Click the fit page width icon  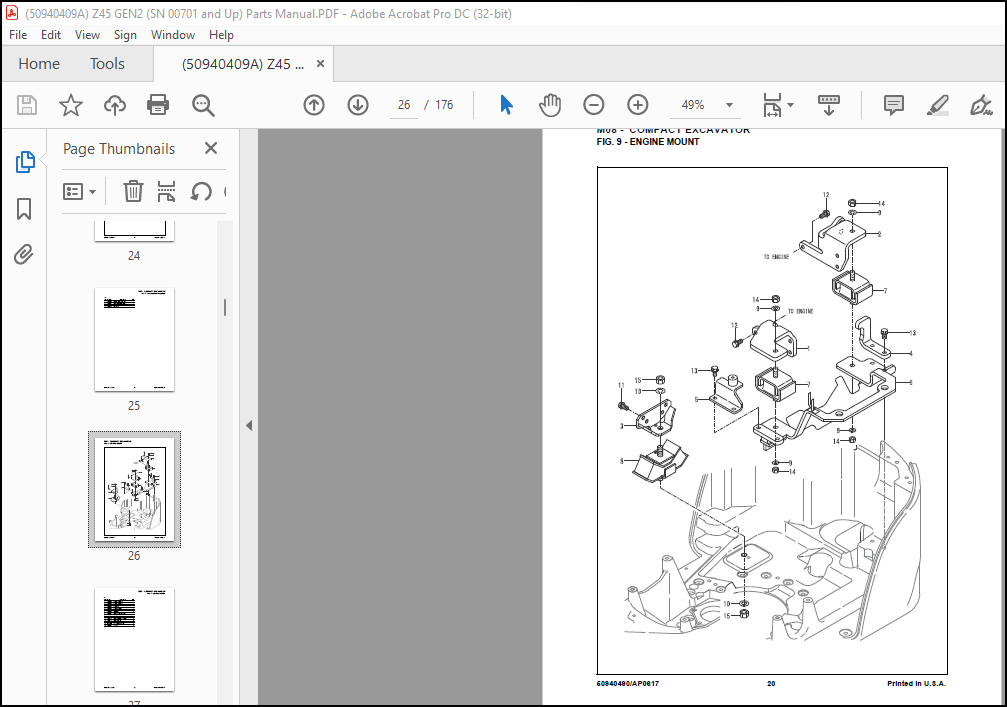(x=772, y=105)
